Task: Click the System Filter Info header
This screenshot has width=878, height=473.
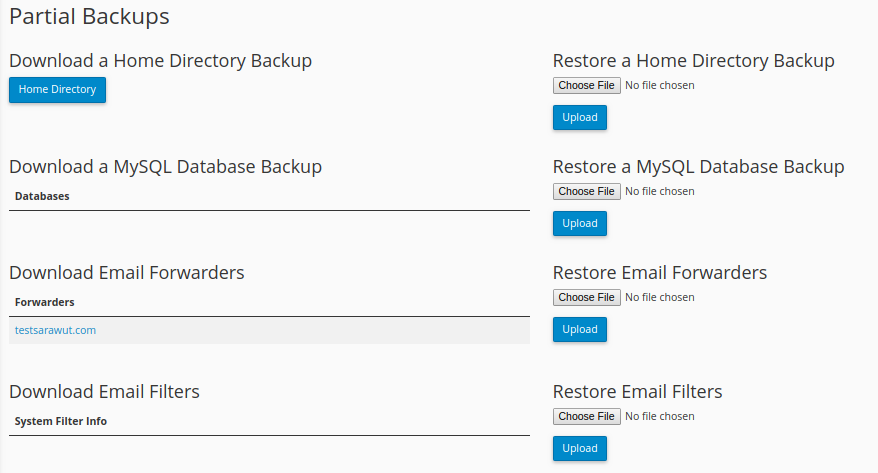Action: coord(61,422)
